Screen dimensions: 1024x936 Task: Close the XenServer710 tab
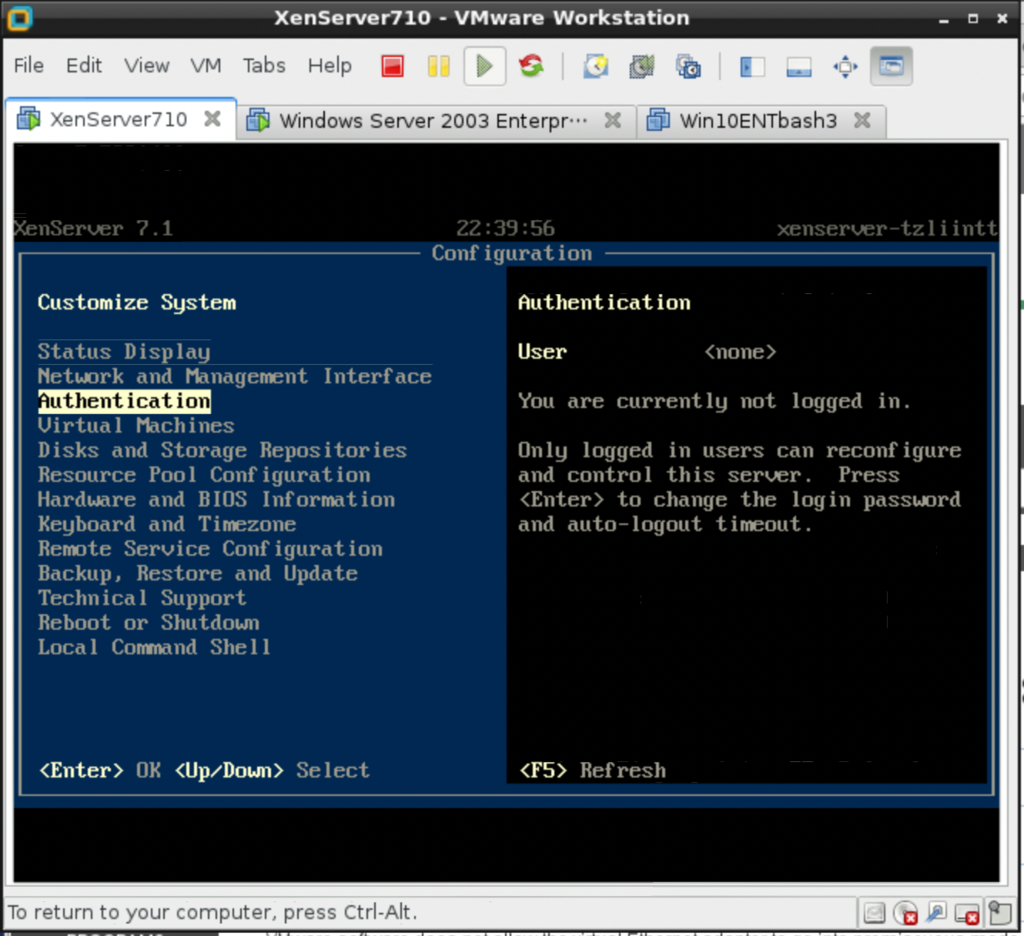pos(212,119)
